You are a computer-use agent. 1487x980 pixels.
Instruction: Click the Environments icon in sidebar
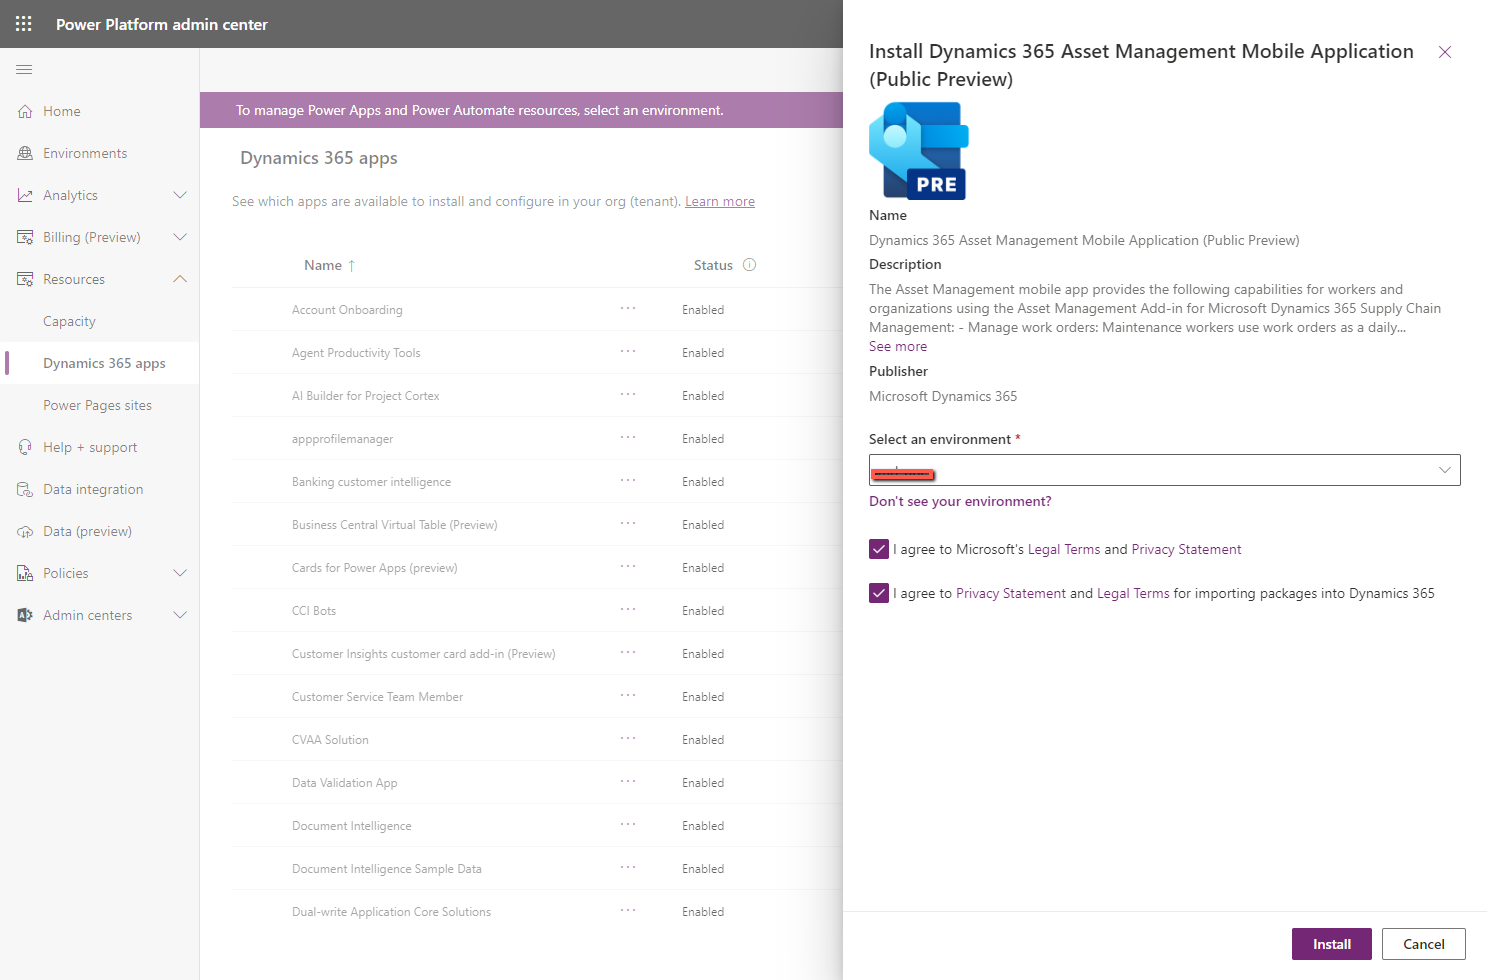tap(25, 153)
